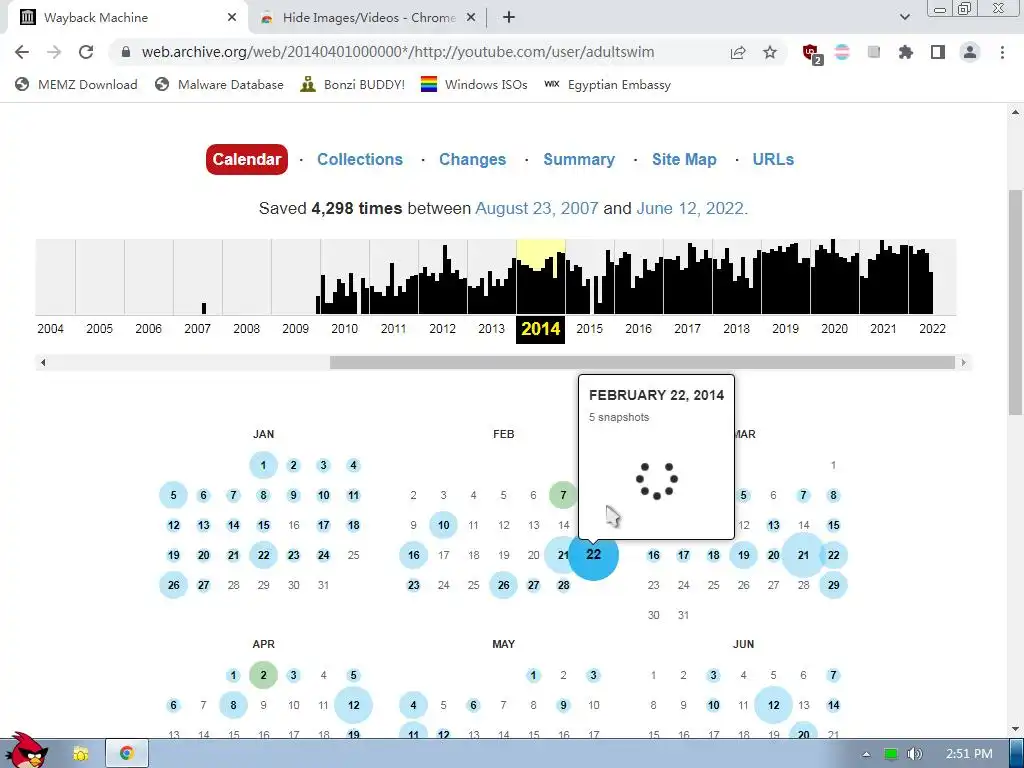Screen dimensions: 1024x768
Task: Go back with browser back arrow
Action: pyautogui.click(x=22, y=52)
